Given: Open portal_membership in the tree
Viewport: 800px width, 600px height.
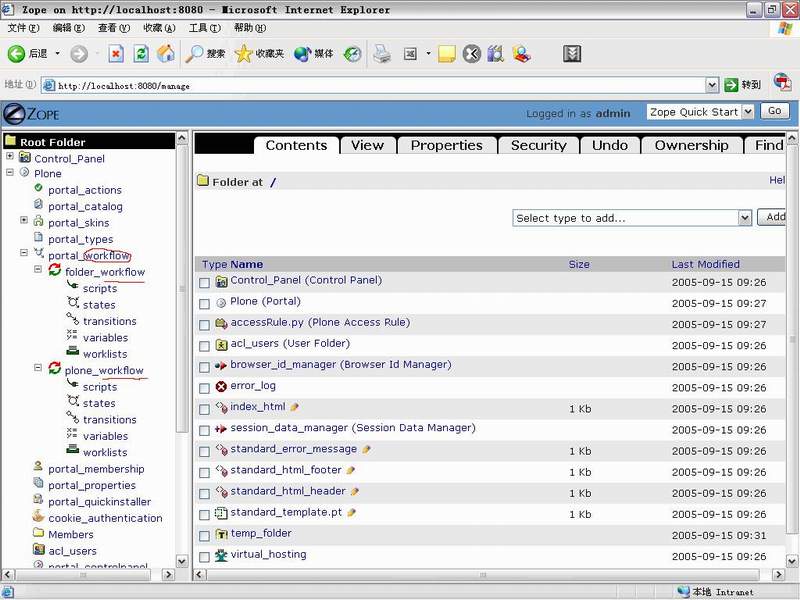Looking at the screenshot, I should tap(96, 469).
